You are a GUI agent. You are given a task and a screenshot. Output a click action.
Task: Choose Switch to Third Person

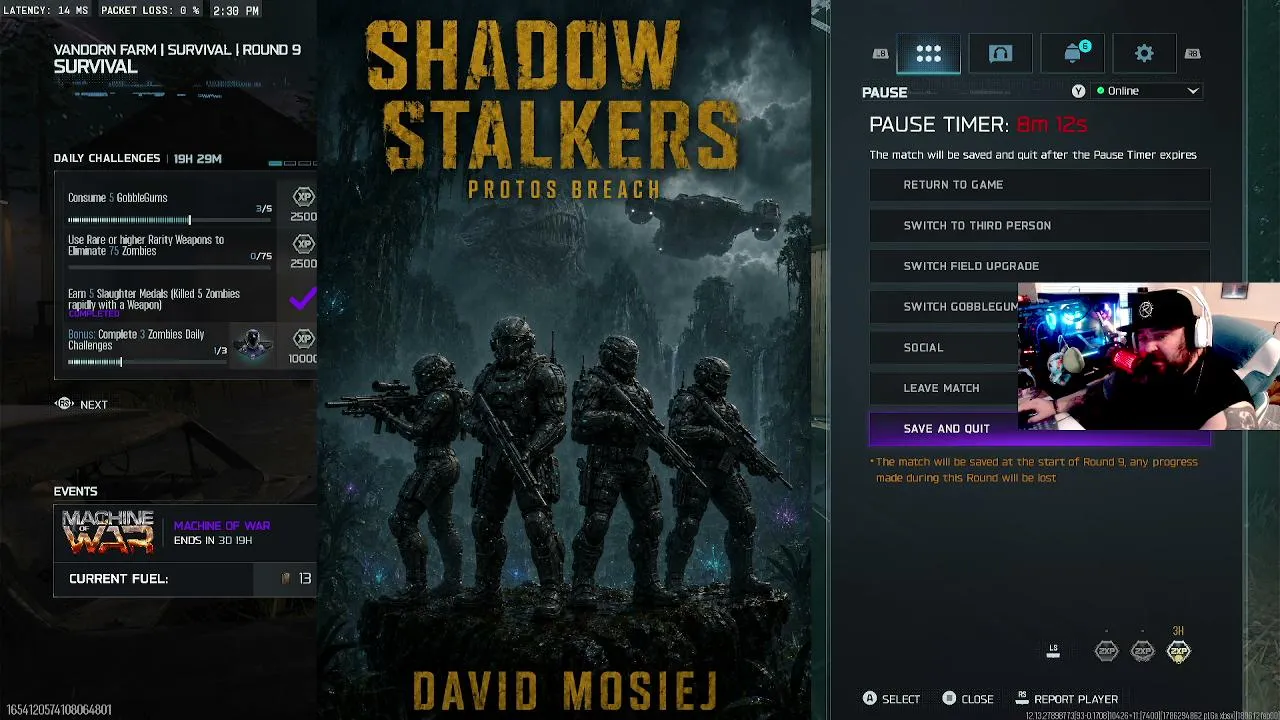tap(1040, 226)
